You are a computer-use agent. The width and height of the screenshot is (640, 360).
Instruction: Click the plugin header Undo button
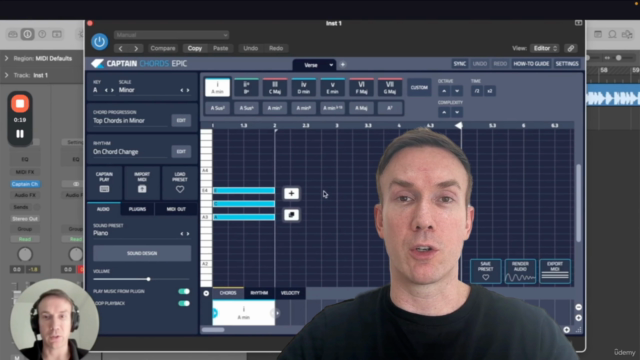click(251, 48)
